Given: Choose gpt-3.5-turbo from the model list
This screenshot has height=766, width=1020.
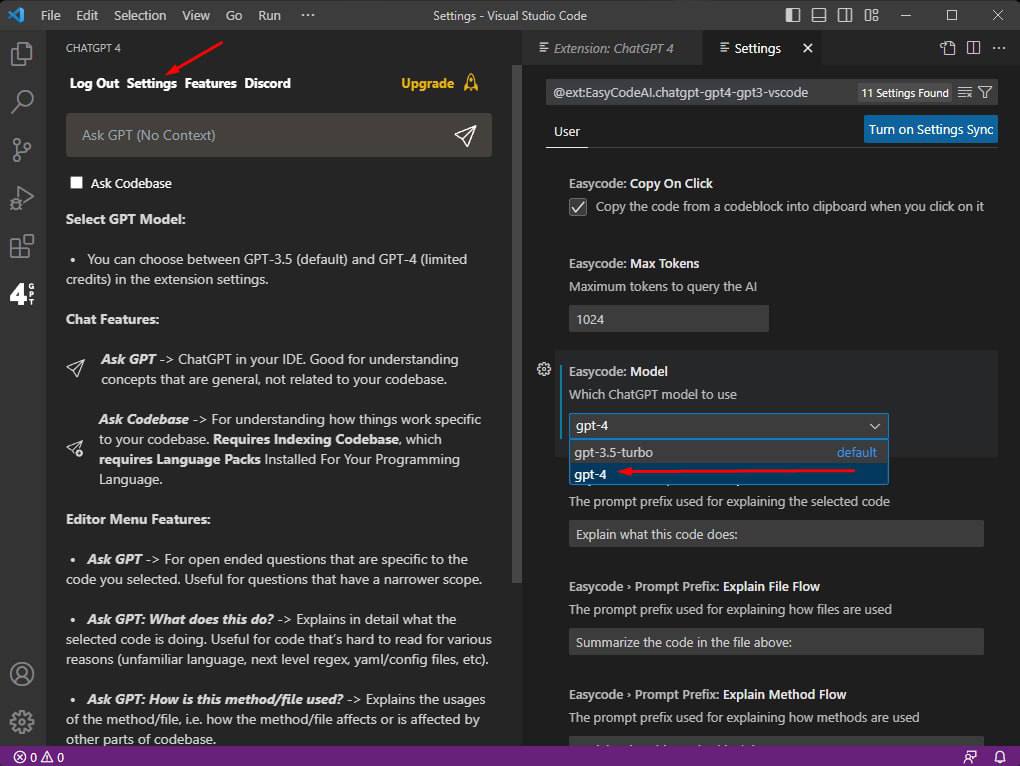Looking at the screenshot, I should [x=729, y=452].
